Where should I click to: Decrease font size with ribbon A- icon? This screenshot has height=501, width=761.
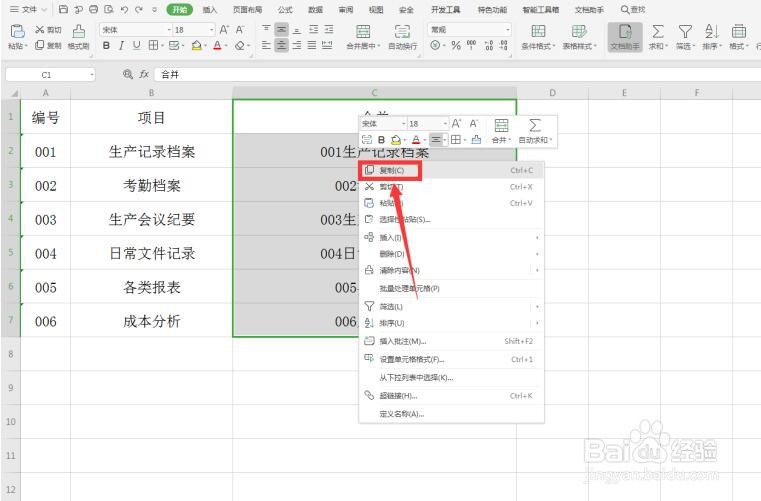point(240,30)
